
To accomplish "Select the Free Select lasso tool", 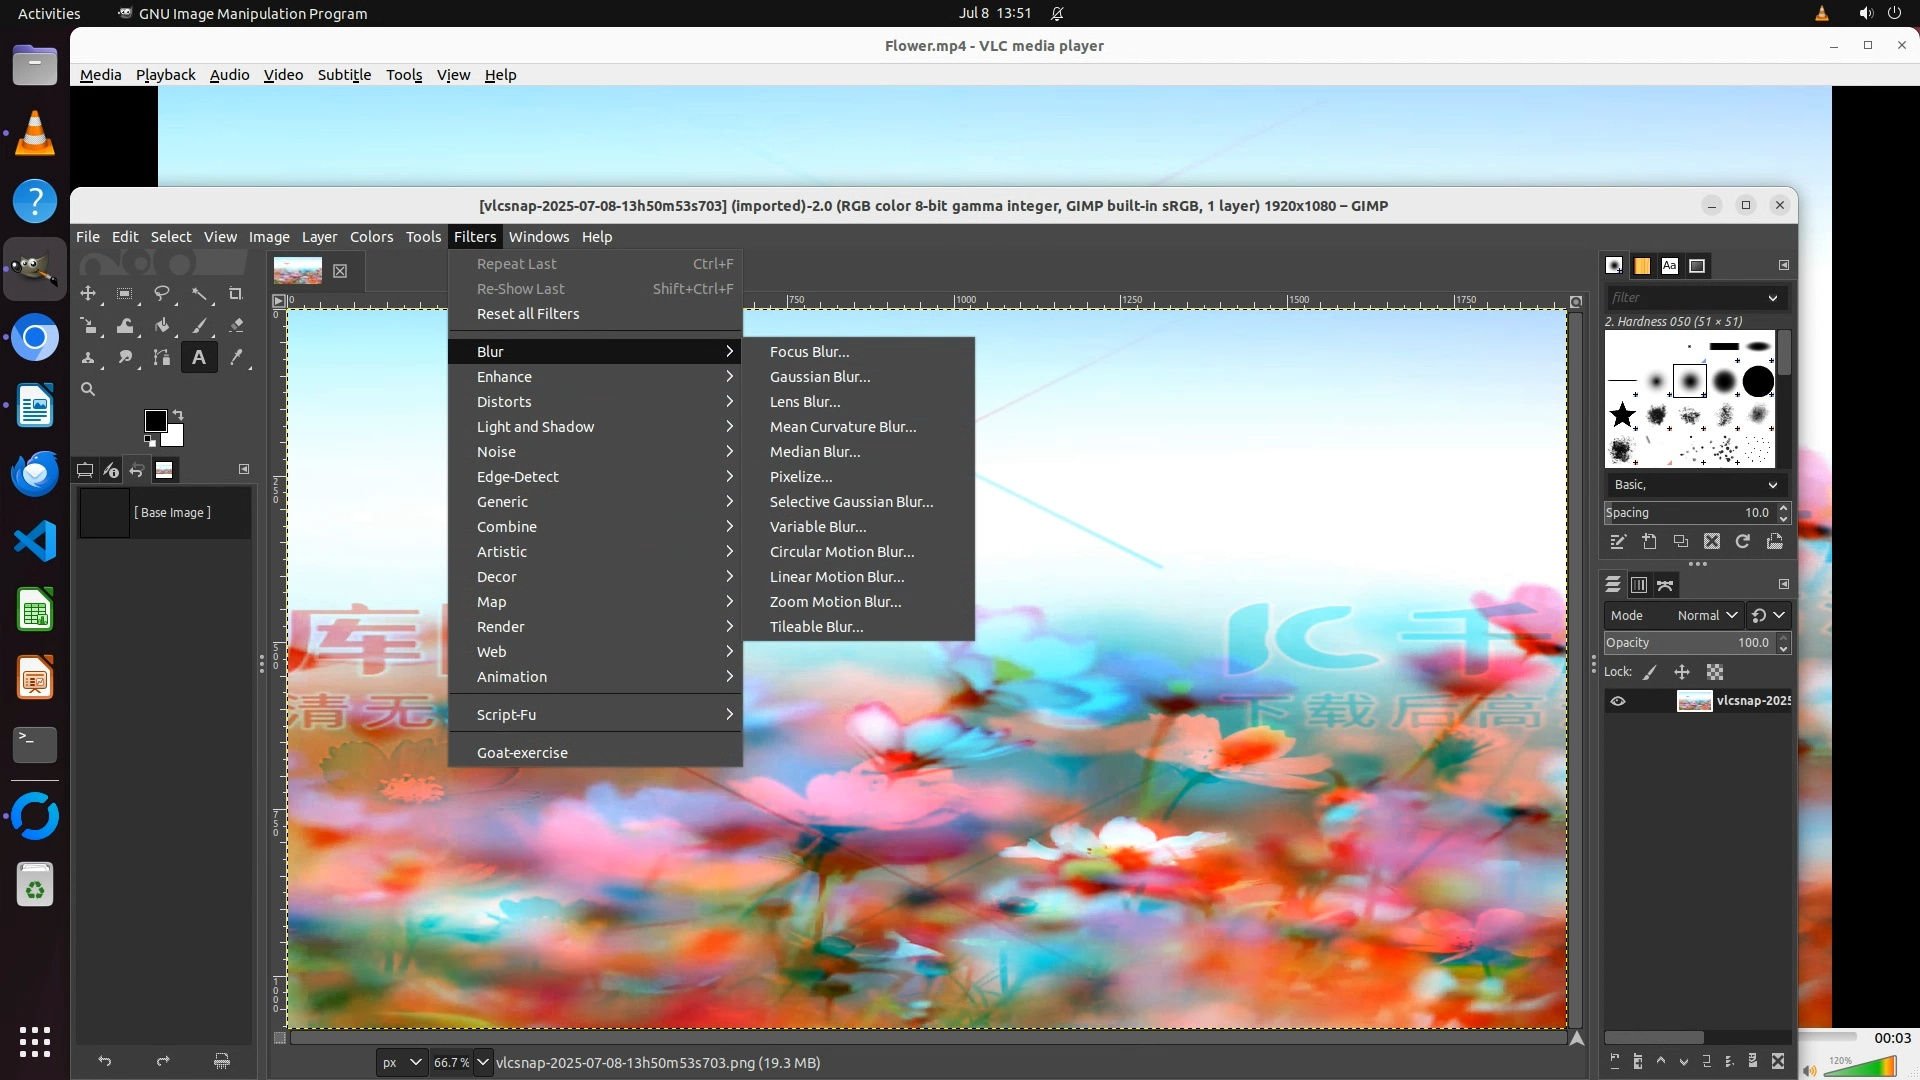I will 161,294.
